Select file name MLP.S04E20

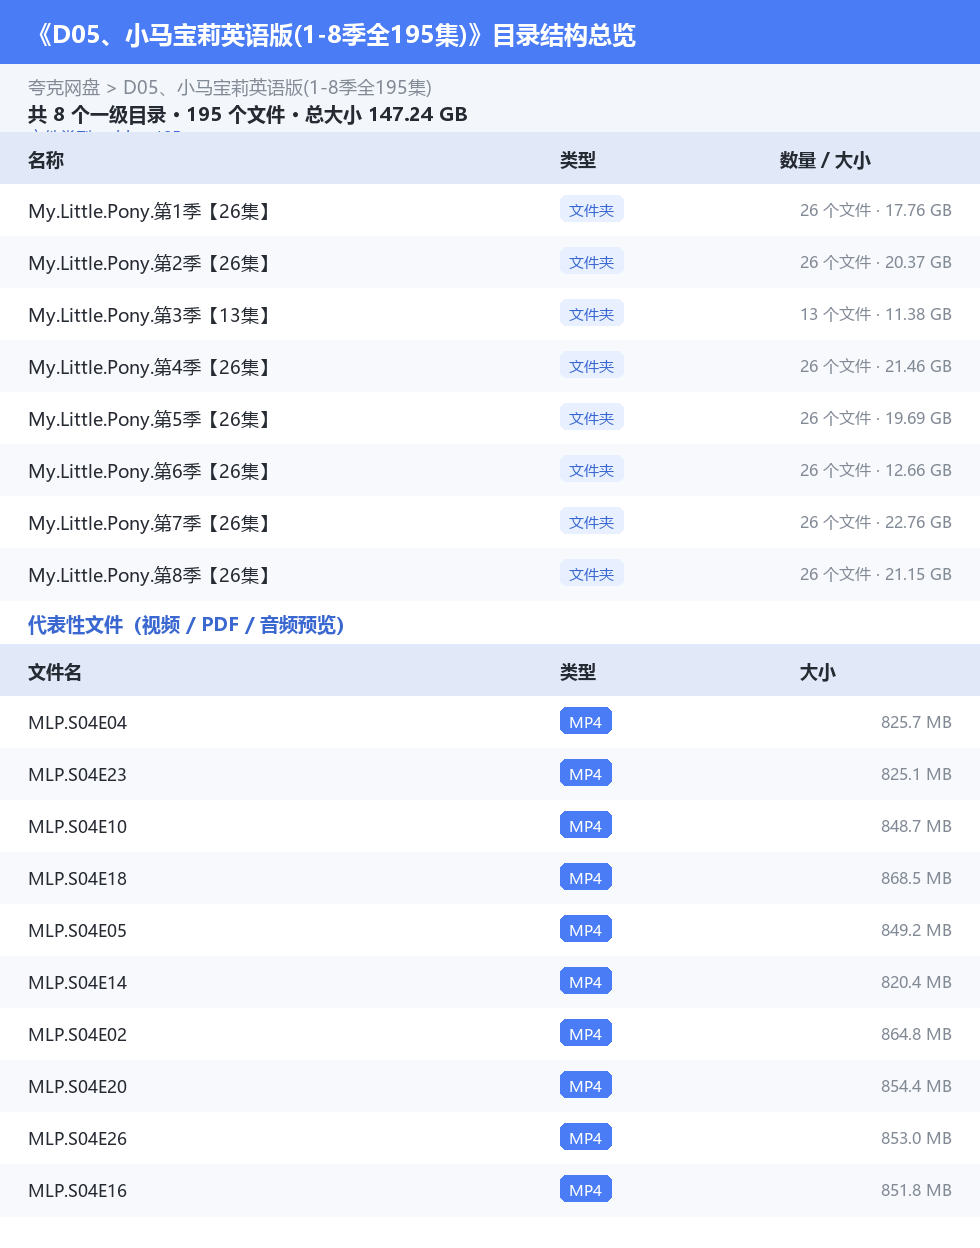tap(78, 1087)
